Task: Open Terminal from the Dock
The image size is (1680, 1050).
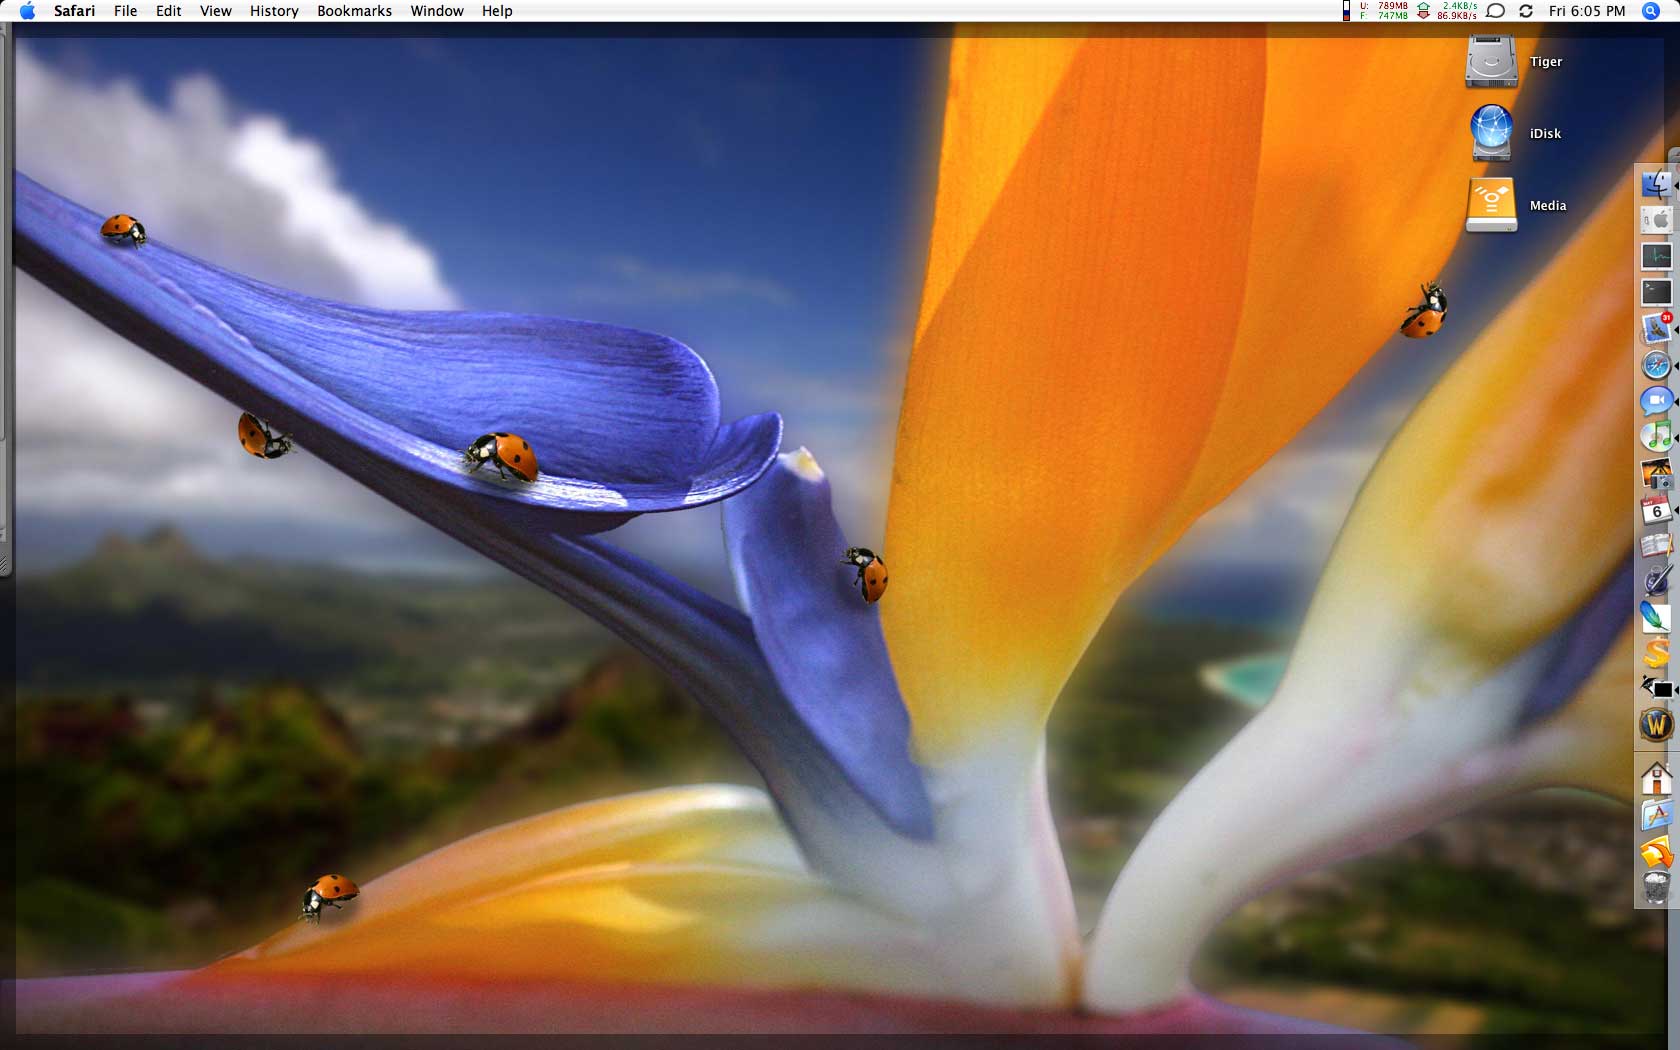Action: [1657, 293]
